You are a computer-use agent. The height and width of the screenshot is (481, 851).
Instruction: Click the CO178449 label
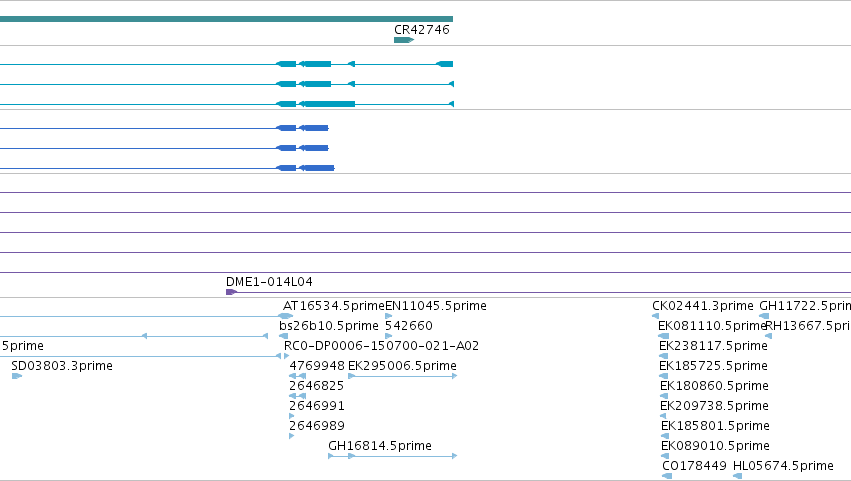point(694,466)
